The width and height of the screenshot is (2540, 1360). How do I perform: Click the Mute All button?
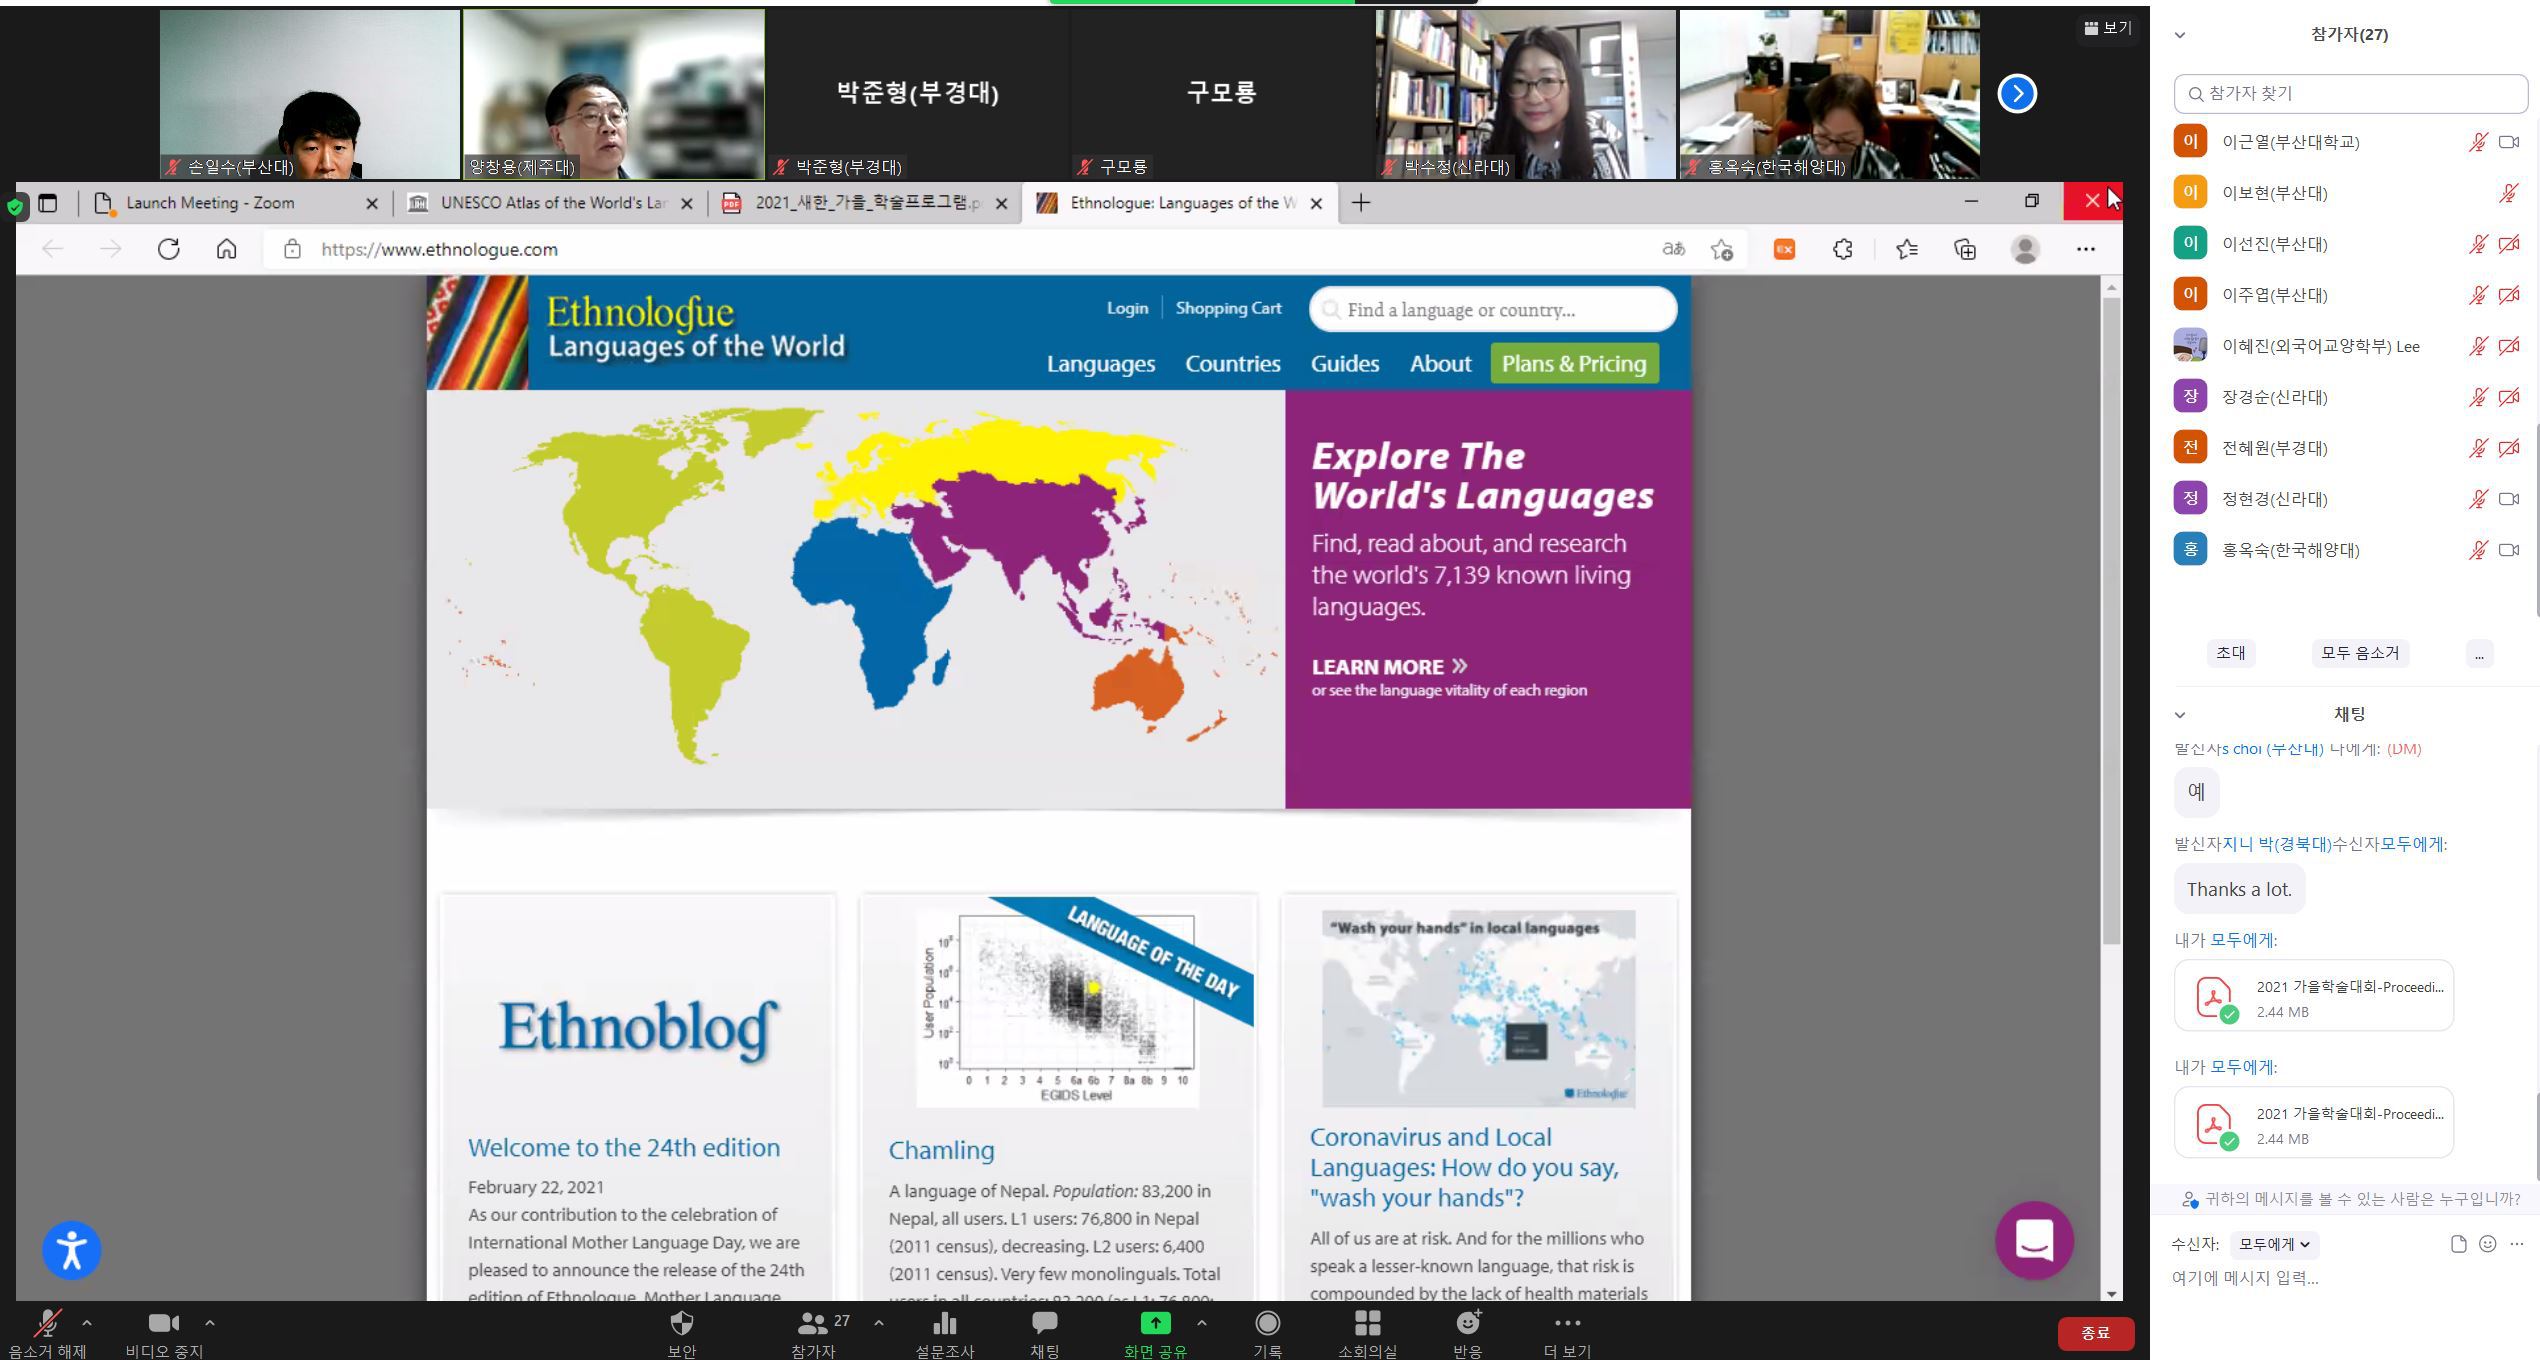coord(2359,653)
